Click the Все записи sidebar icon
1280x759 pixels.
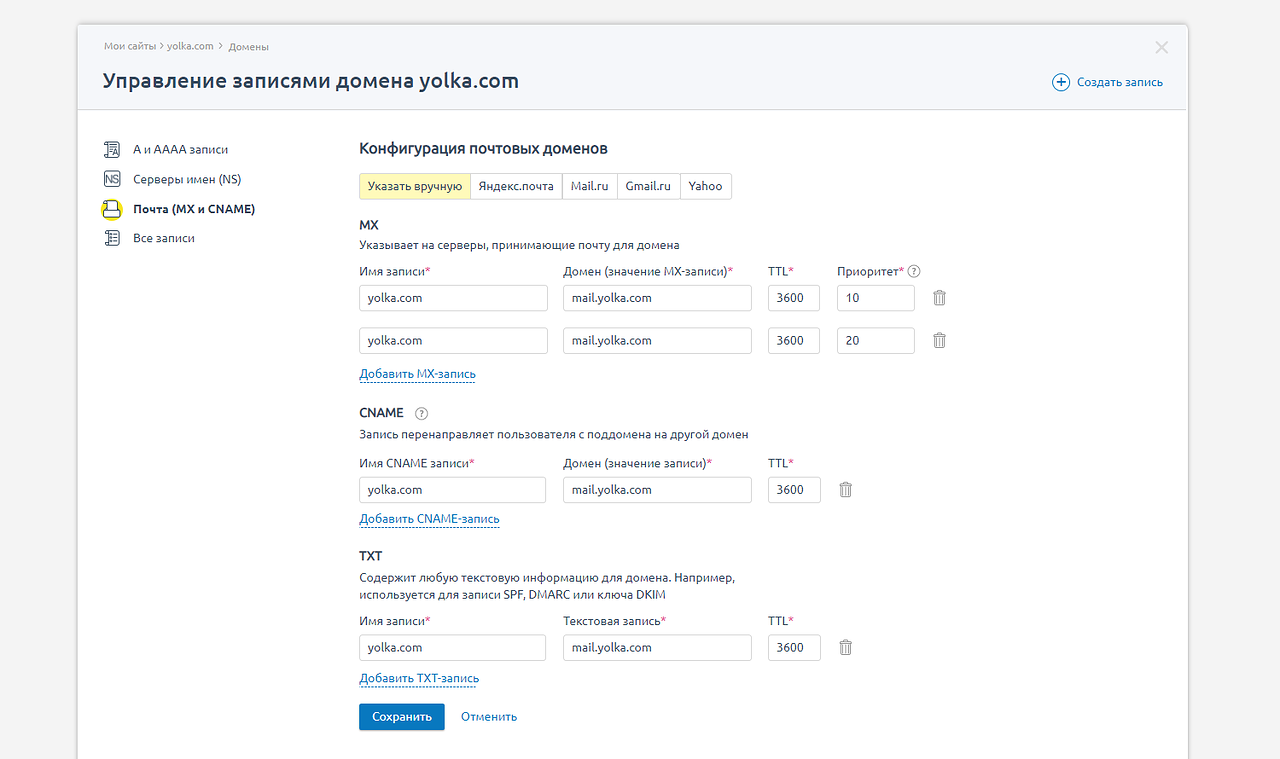pyautogui.click(x=112, y=239)
